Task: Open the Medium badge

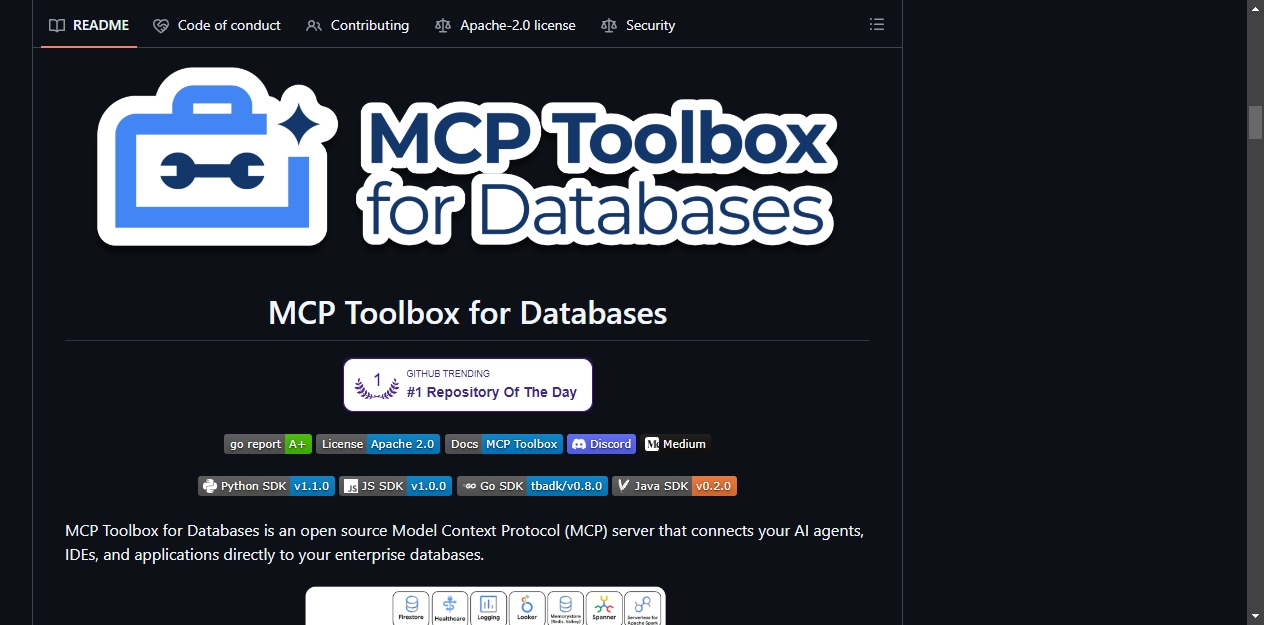Action: [x=676, y=444]
